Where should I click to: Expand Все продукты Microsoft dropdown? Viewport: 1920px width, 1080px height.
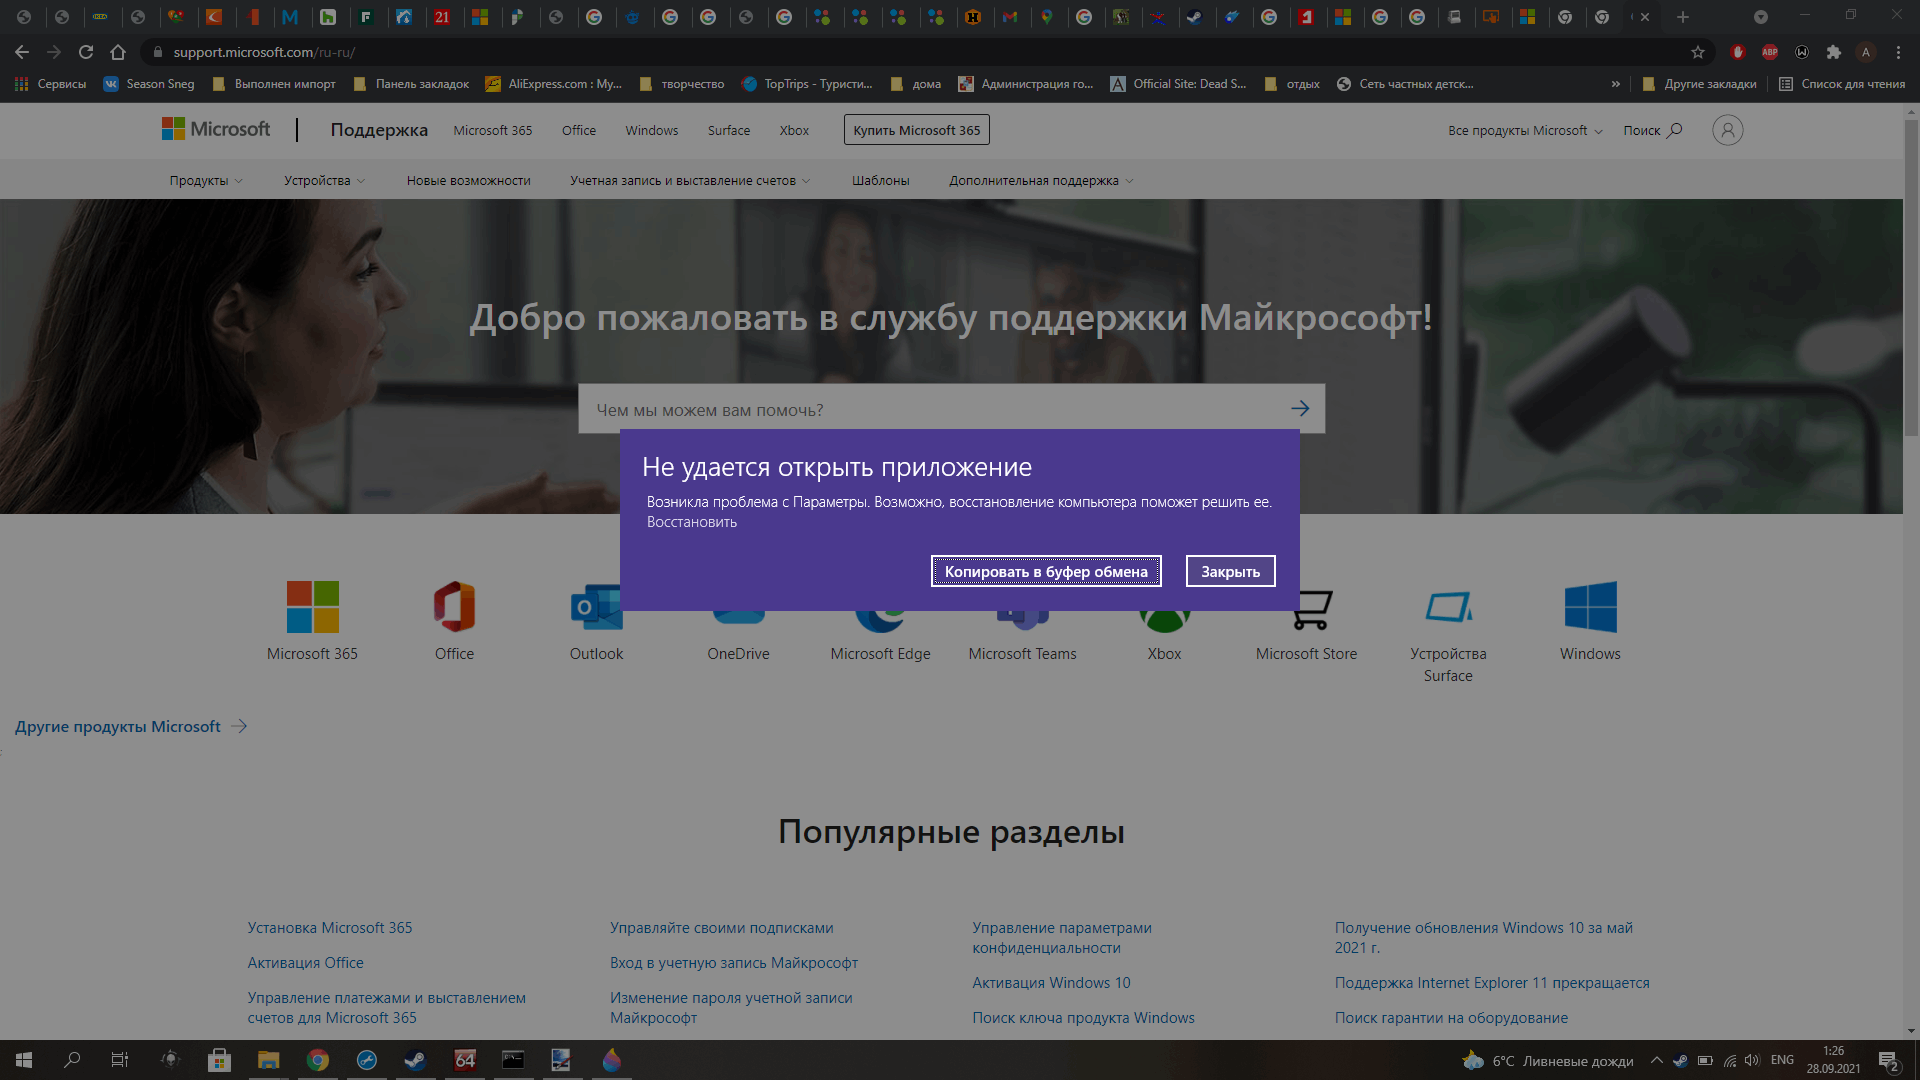(1525, 130)
